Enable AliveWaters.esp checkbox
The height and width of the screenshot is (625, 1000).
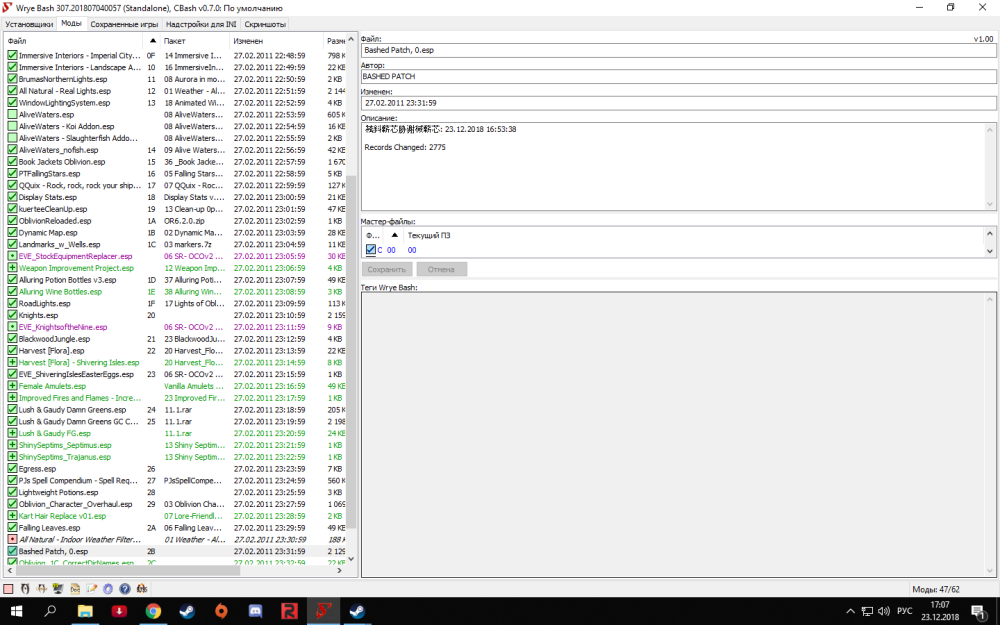pos(12,114)
